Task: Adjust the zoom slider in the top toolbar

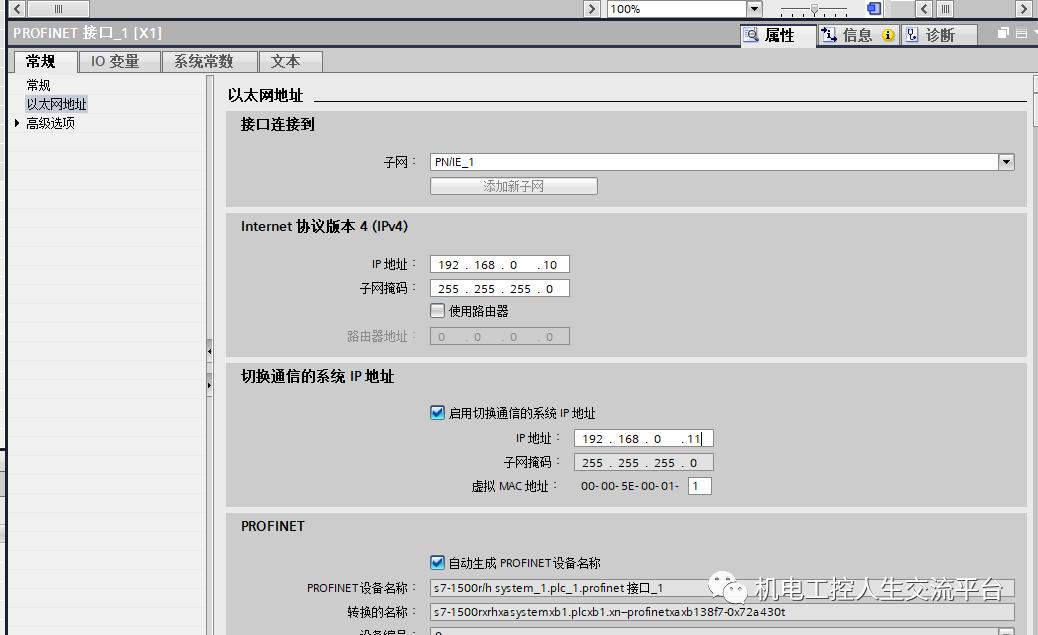Action: point(815,9)
